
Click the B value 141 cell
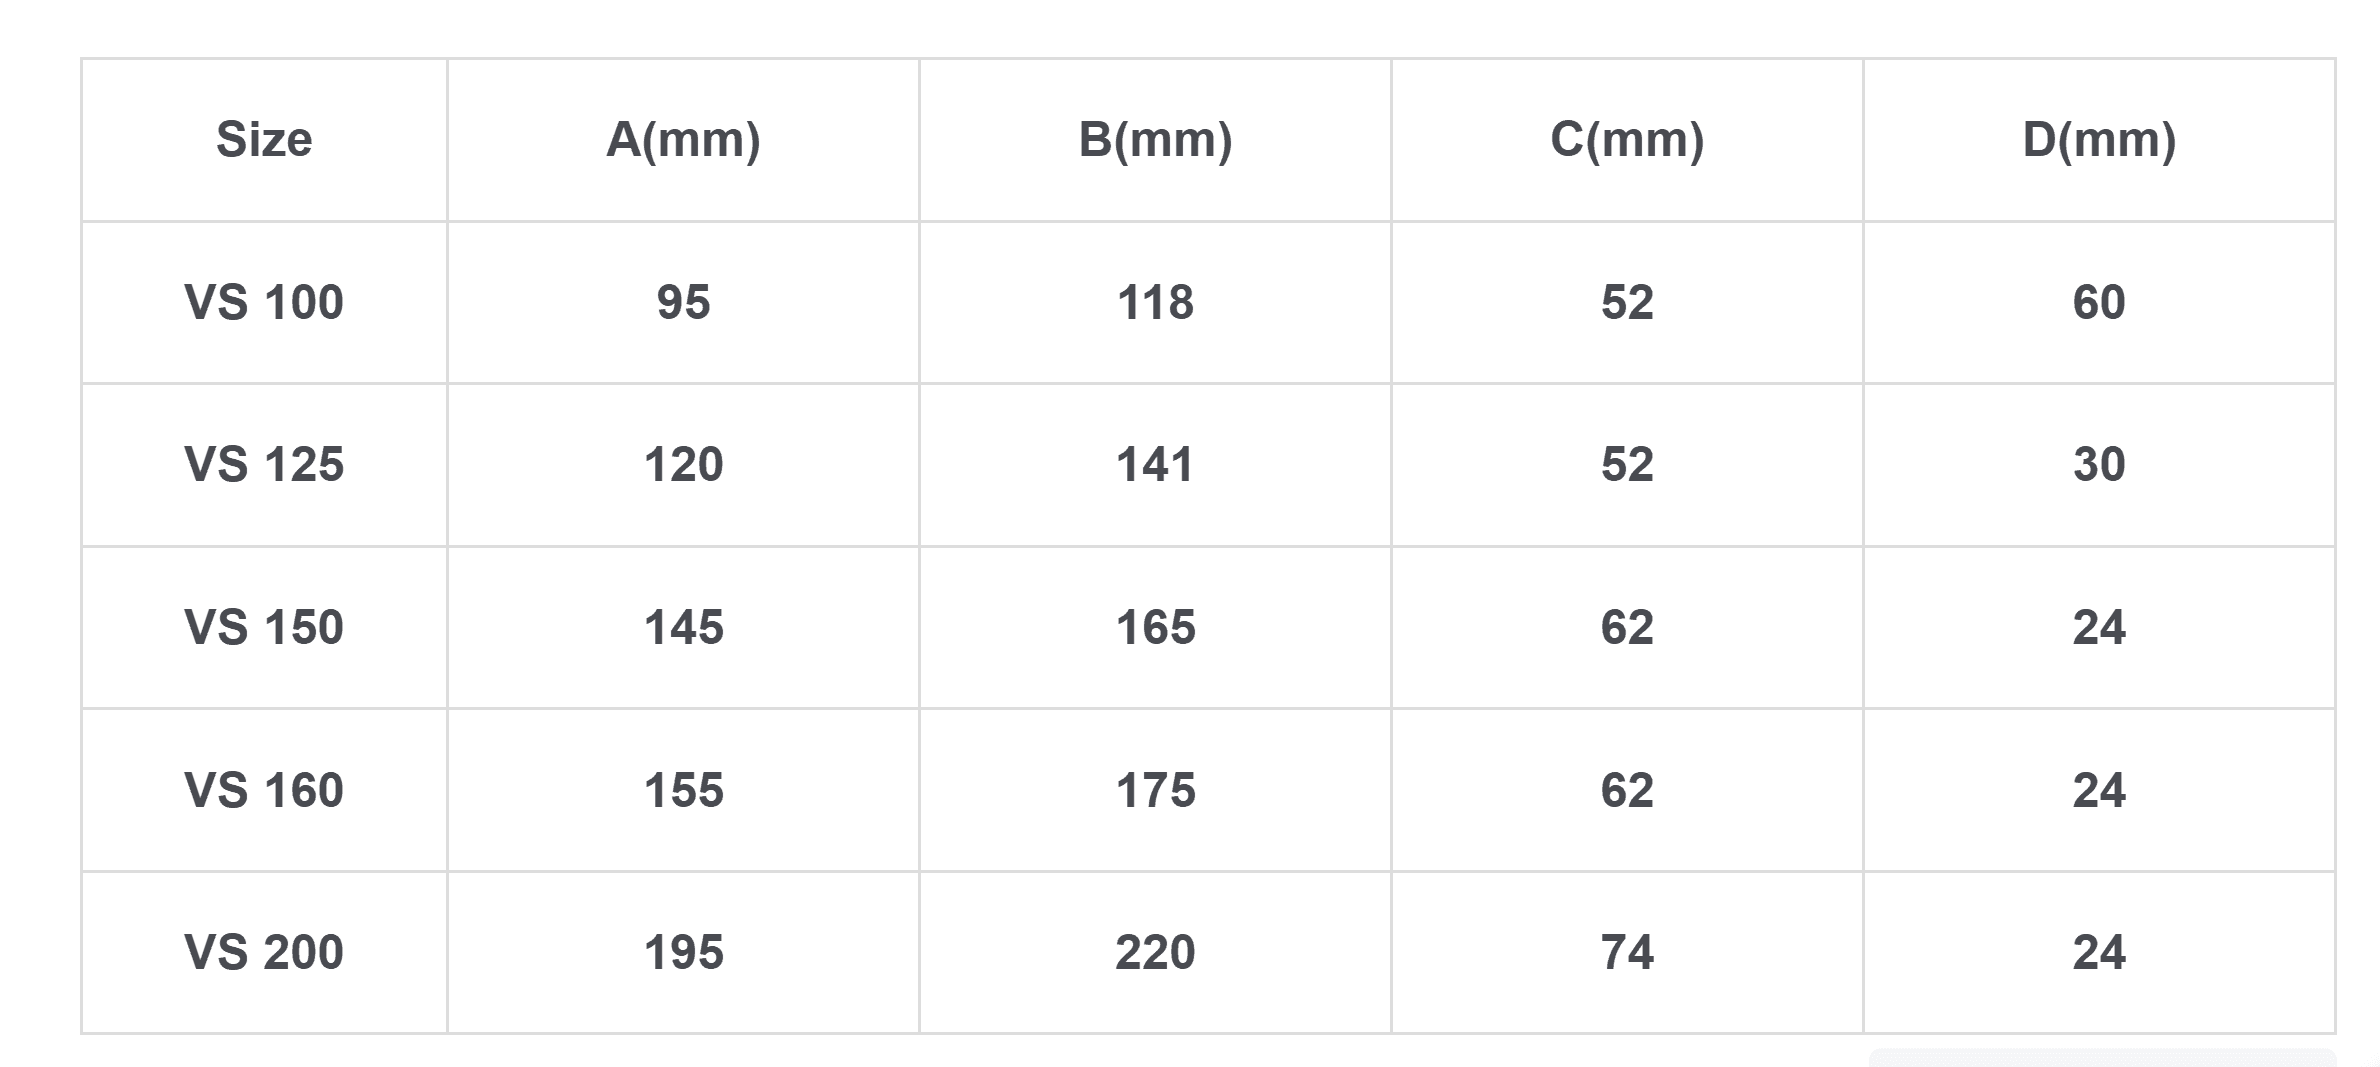point(1155,465)
